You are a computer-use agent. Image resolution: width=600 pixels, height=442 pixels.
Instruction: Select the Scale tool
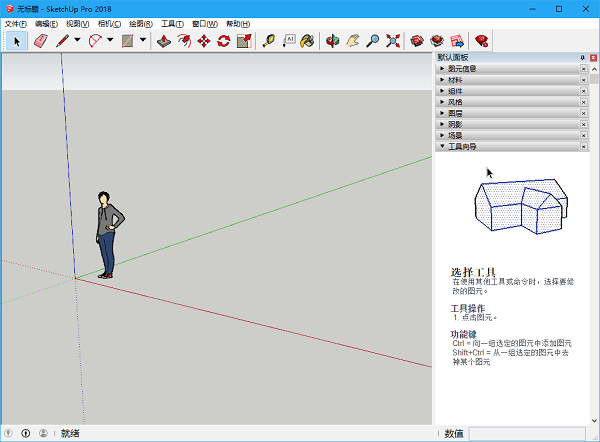(244, 41)
